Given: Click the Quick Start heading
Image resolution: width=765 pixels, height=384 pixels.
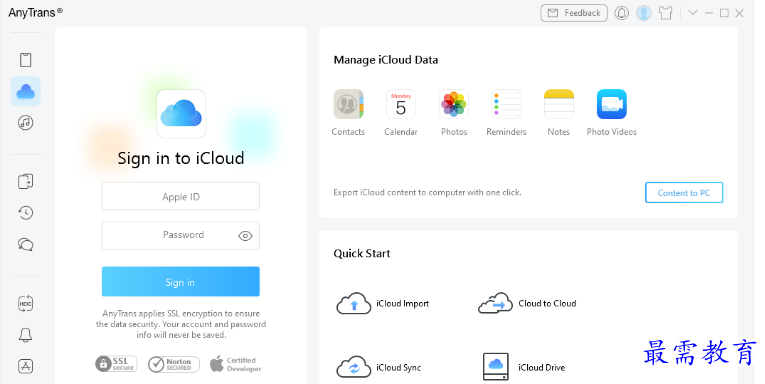Looking at the screenshot, I should 362,253.
